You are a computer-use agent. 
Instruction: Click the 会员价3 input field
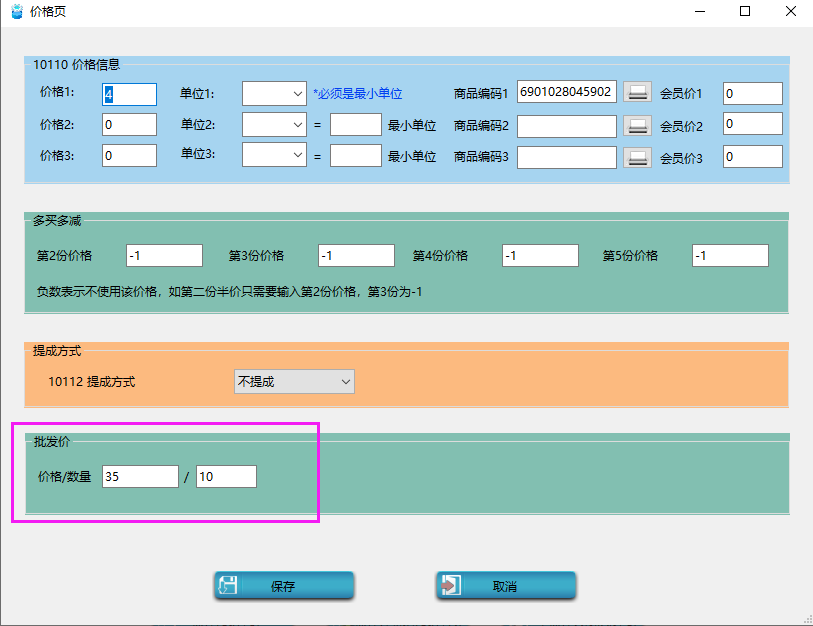point(752,157)
